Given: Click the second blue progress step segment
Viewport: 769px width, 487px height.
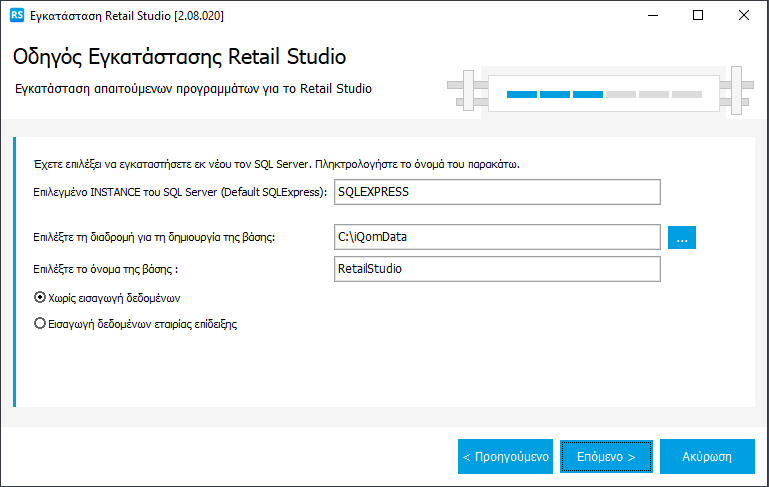Looking at the screenshot, I should pyautogui.click(x=555, y=94).
